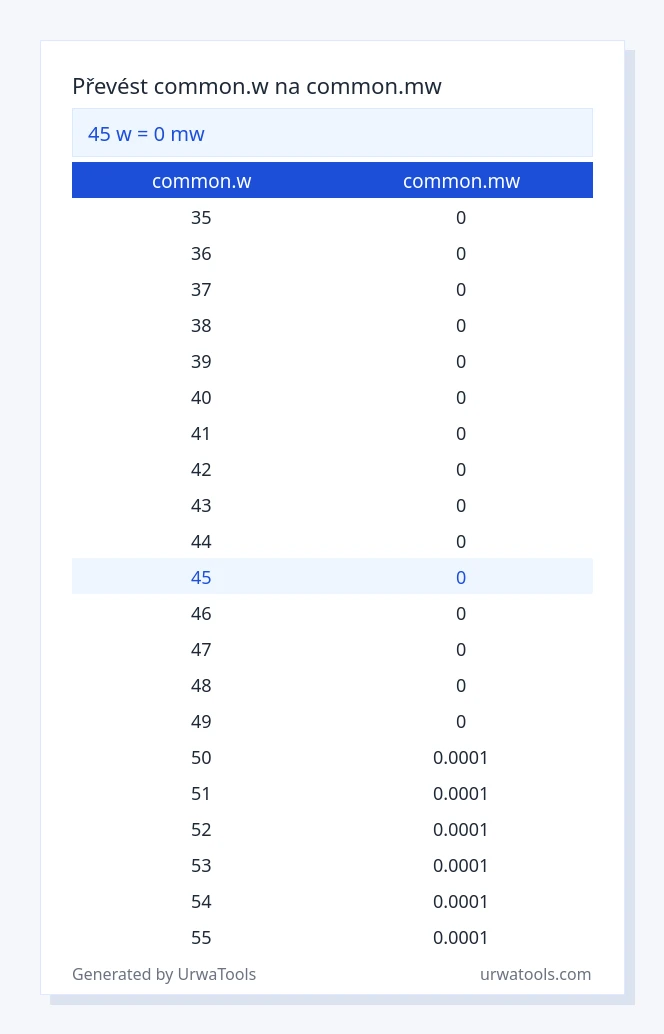Click the cell showing 49
The height and width of the screenshot is (1034, 664).
pyautogui.click(x=201, y=721)
